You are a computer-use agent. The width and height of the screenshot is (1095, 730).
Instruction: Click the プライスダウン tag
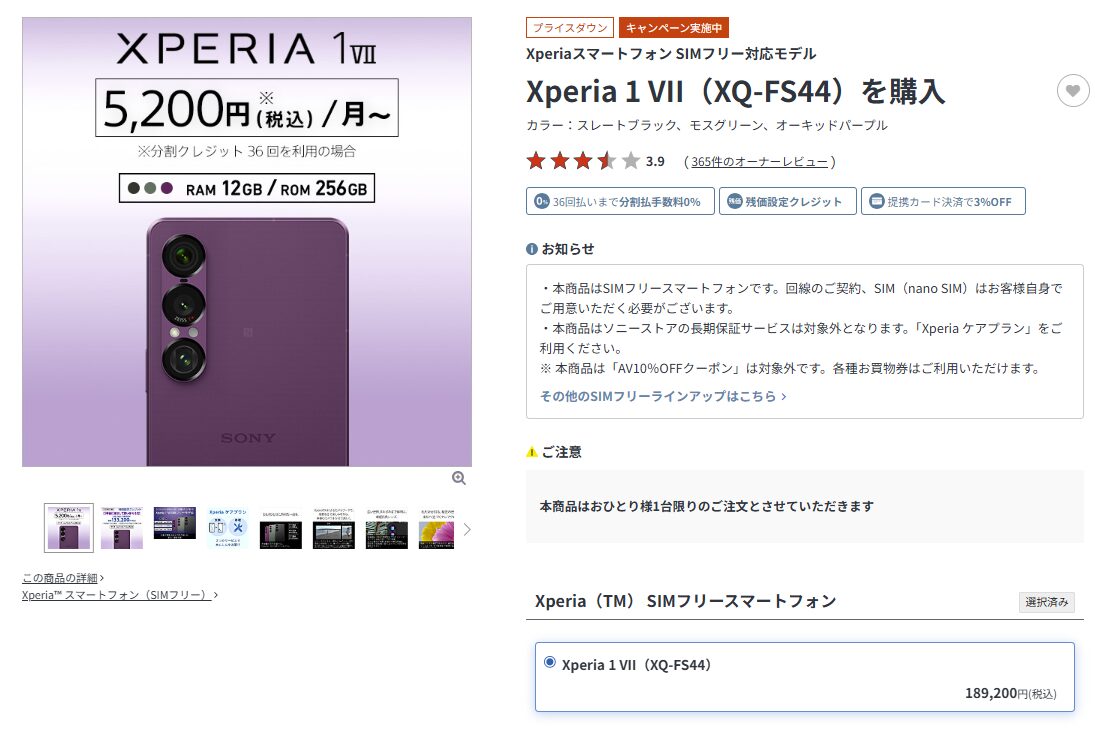[570, 28]
